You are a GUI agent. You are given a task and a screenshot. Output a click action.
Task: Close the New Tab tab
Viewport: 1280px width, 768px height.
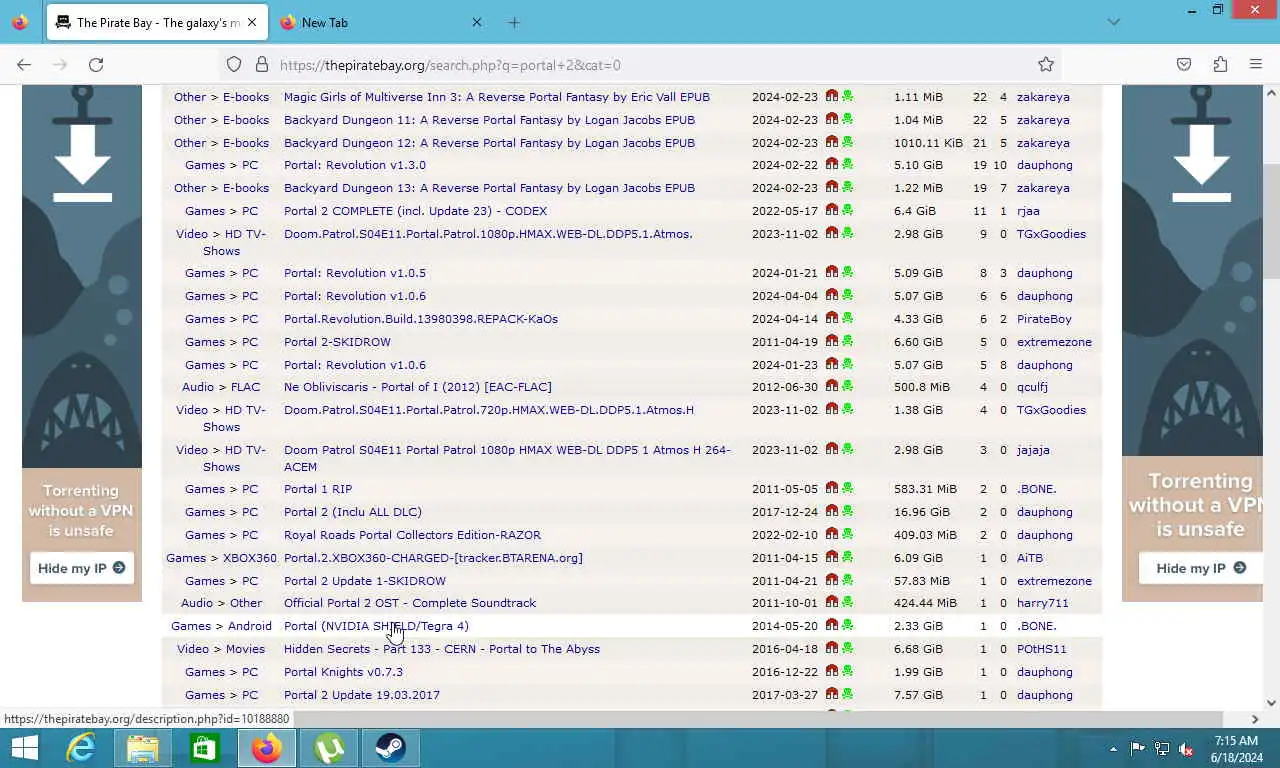click(x=477, y=22)
